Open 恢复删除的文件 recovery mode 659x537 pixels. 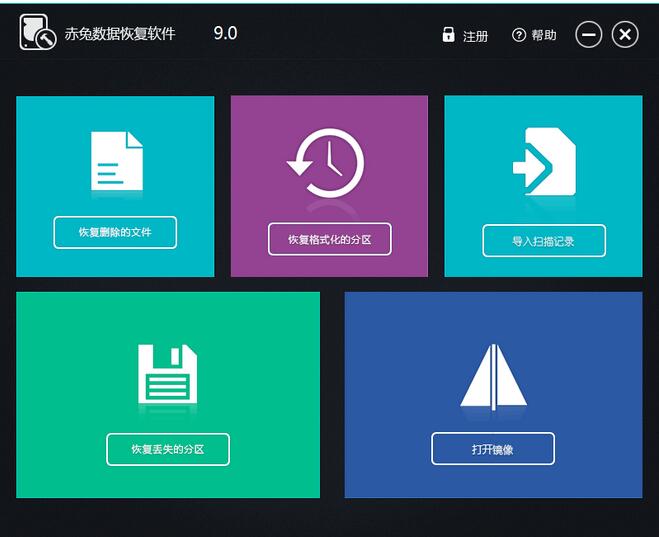coord(115,232)
